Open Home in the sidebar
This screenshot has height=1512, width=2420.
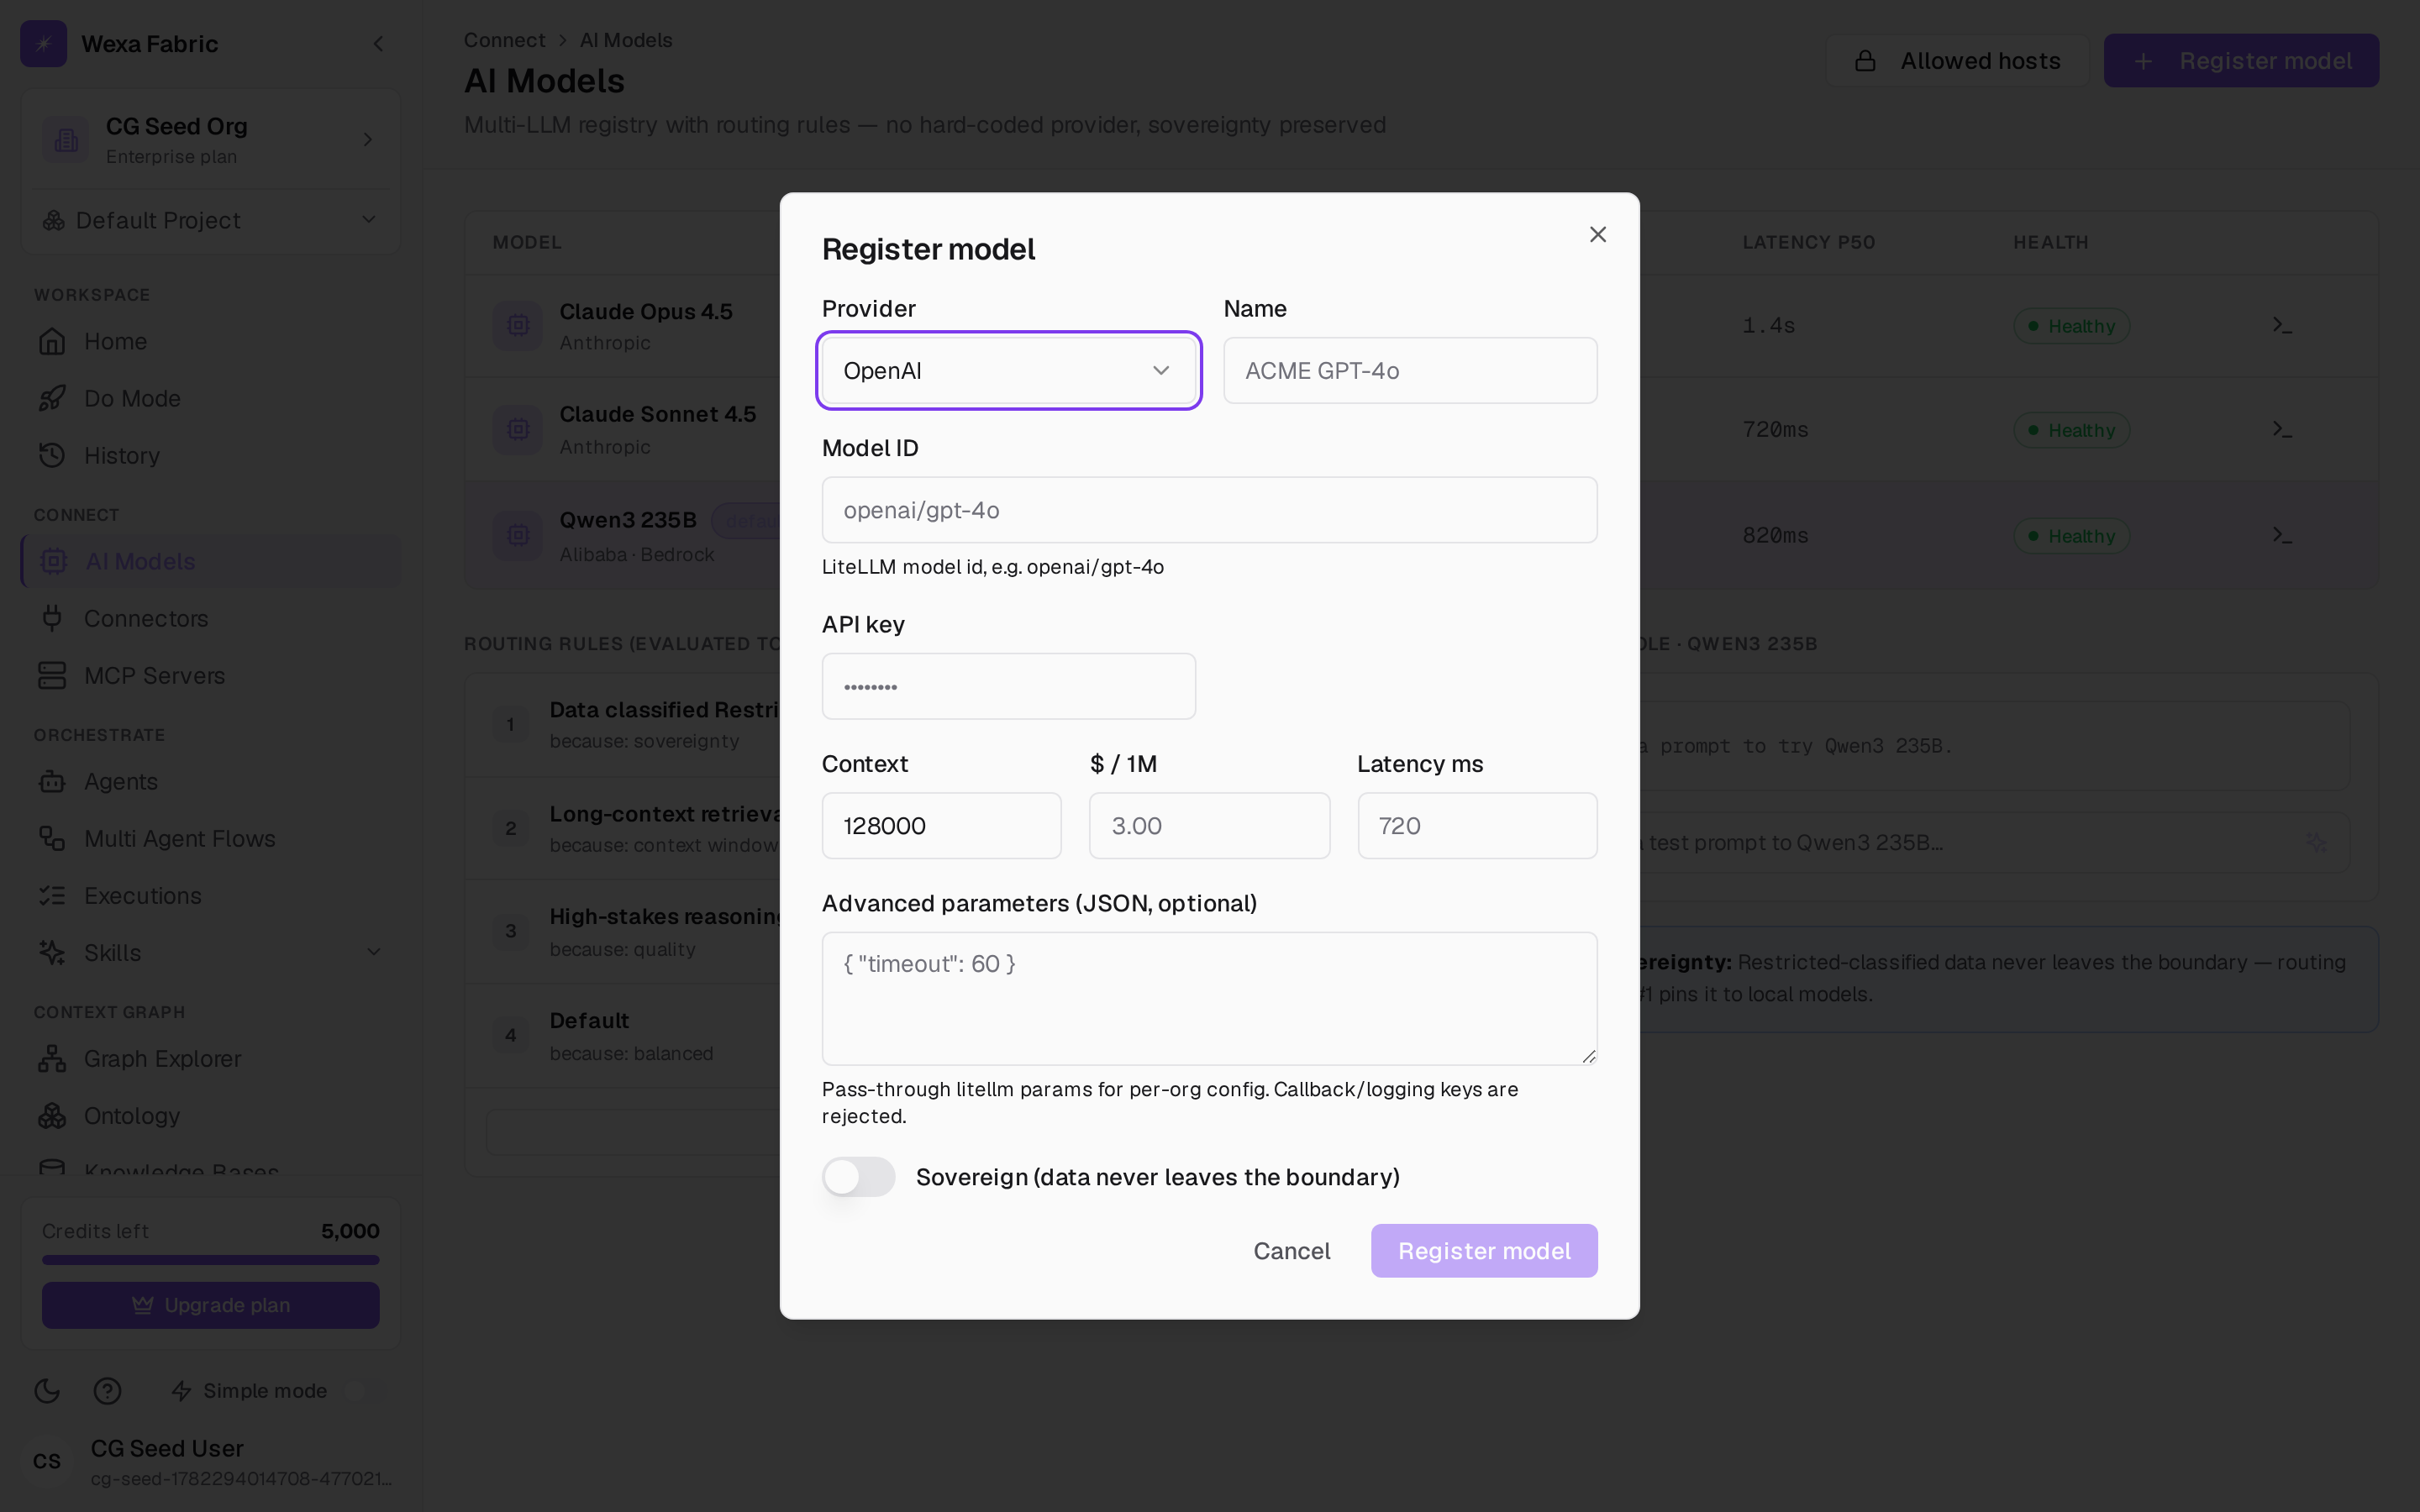coord(210,341)
